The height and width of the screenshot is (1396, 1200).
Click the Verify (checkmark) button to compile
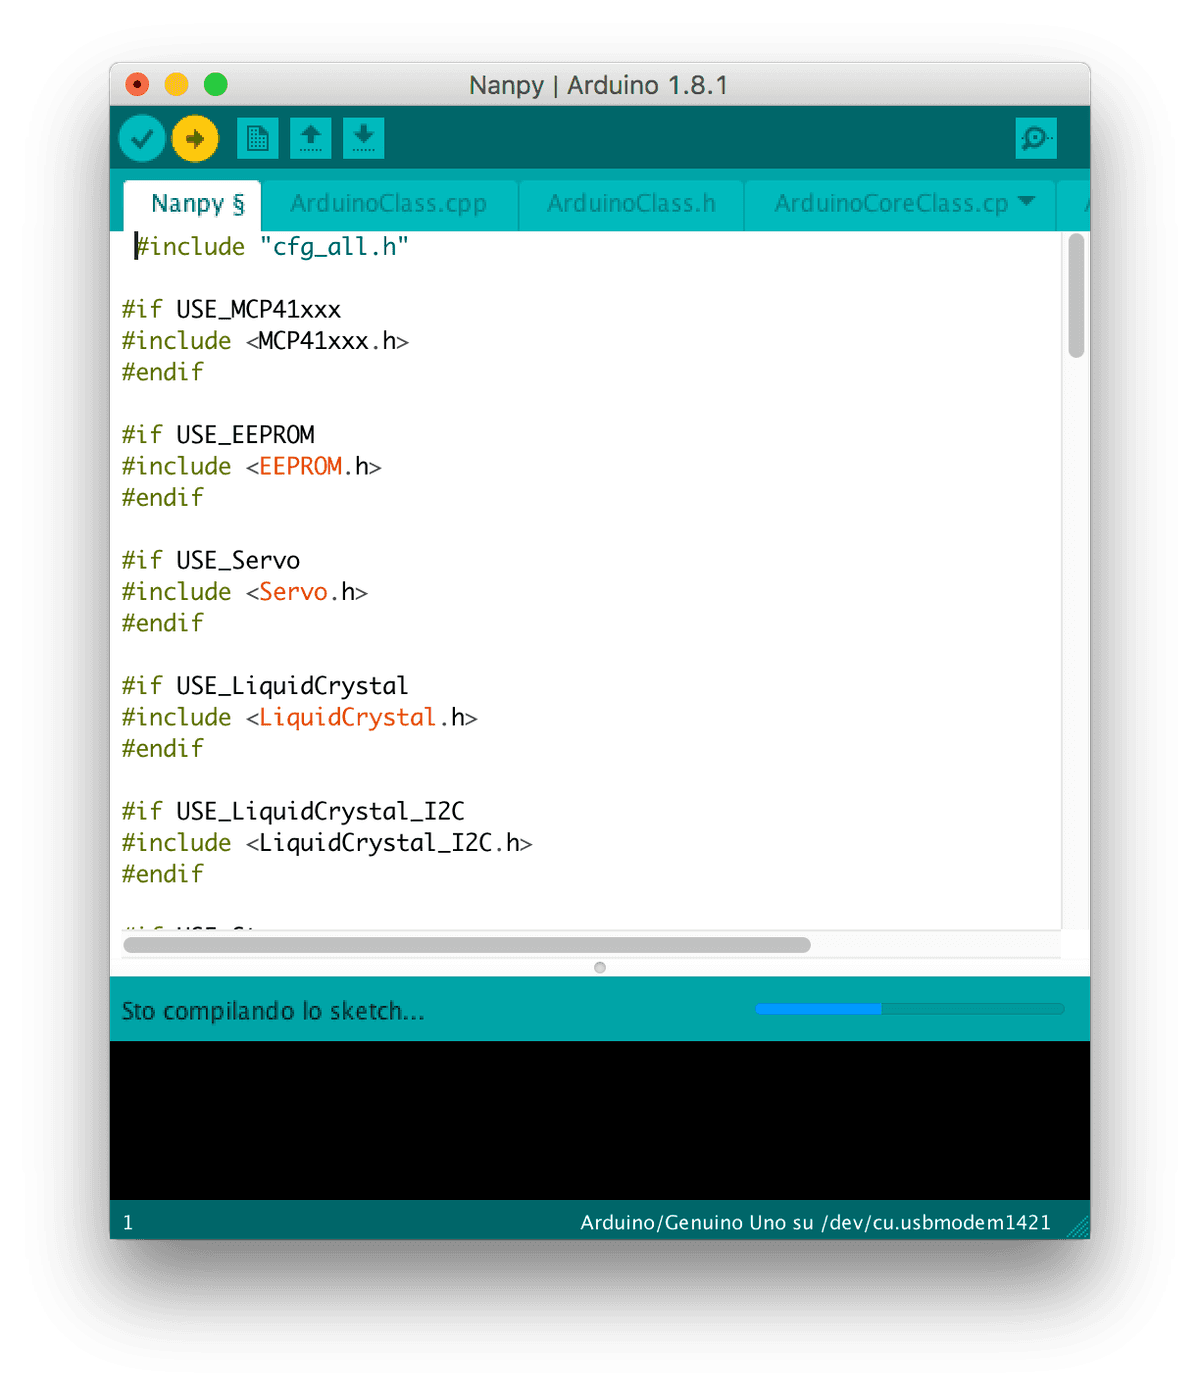pyautogui.click(x=141, y=138)
